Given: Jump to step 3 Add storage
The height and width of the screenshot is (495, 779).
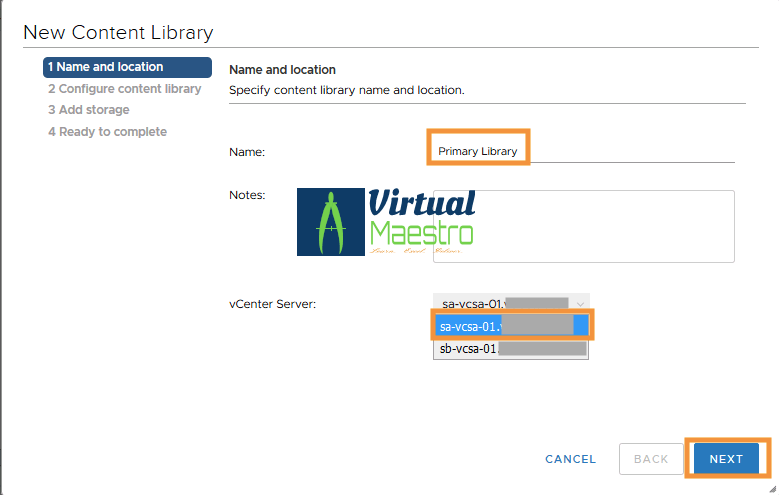Looking at the screenshot, I should 88,110.
